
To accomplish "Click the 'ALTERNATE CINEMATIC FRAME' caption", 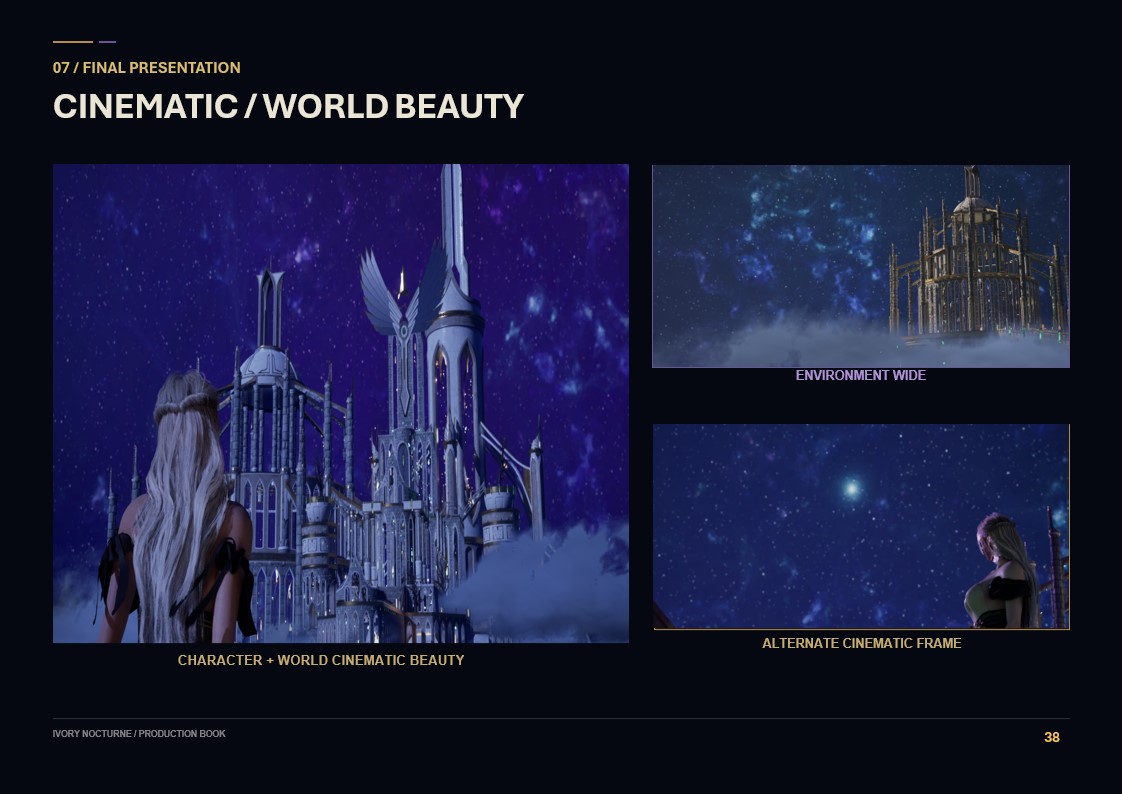I will pos(862,643).
